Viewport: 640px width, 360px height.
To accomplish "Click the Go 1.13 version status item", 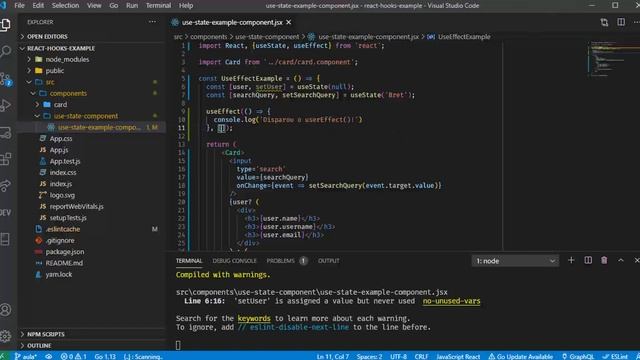I will (x=105, y=356).
